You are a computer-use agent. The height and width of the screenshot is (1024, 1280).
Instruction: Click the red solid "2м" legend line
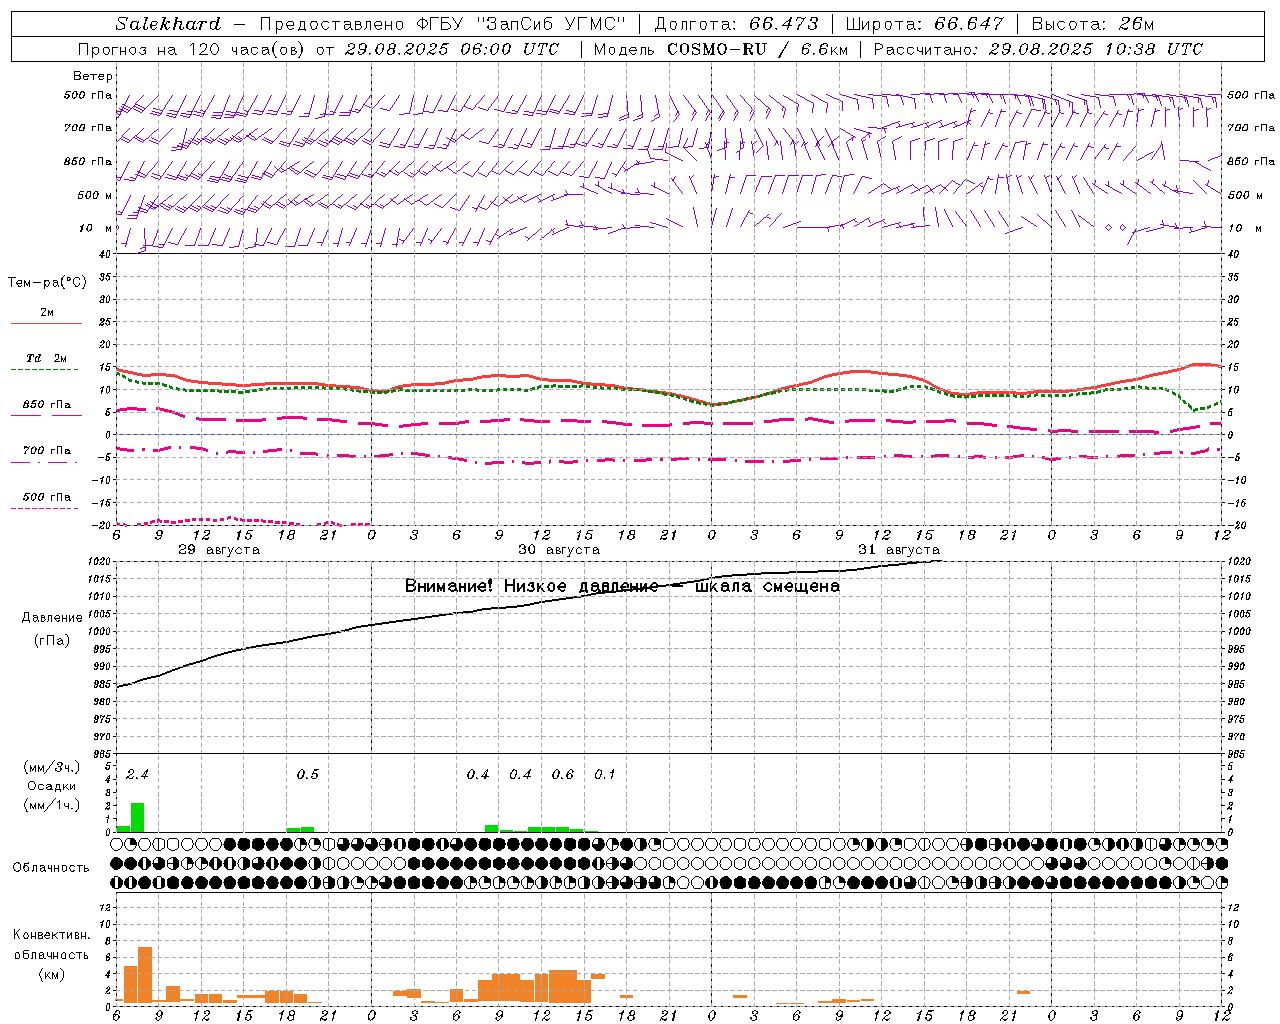pyautogui.click(x=46, y=324)
